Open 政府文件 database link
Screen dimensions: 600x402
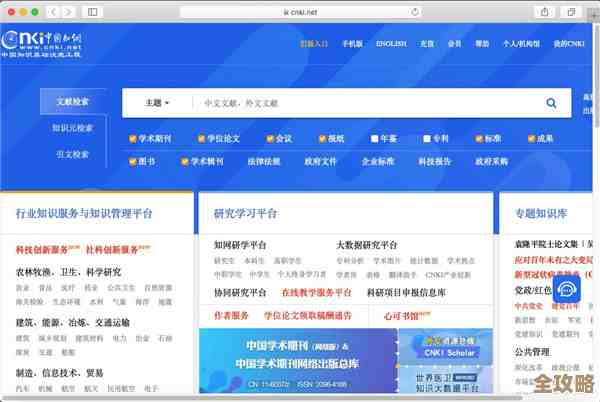click(x=320, y=162)
